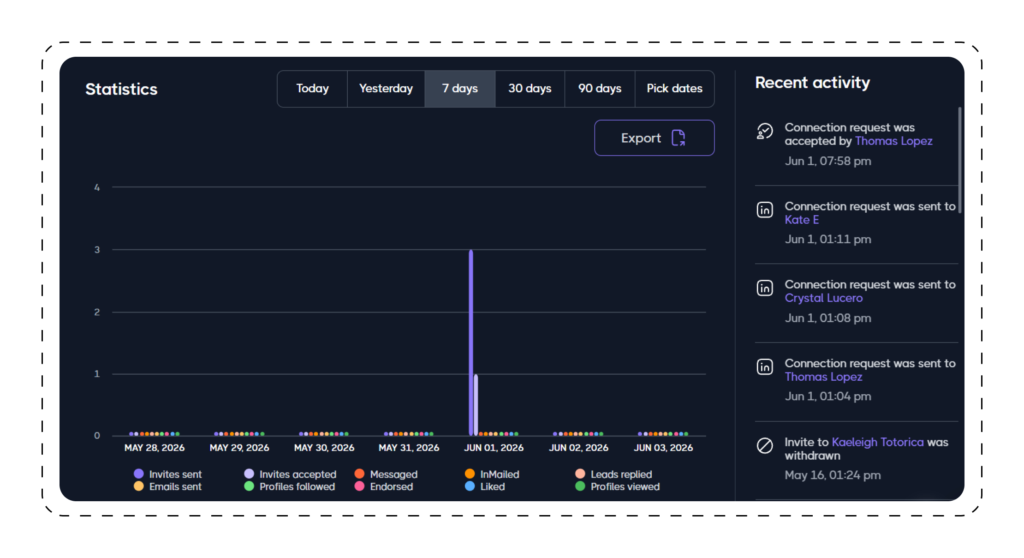Click the Invites sent legend label
Viewport: 1024px width, 558px height.
coord(175,474)
